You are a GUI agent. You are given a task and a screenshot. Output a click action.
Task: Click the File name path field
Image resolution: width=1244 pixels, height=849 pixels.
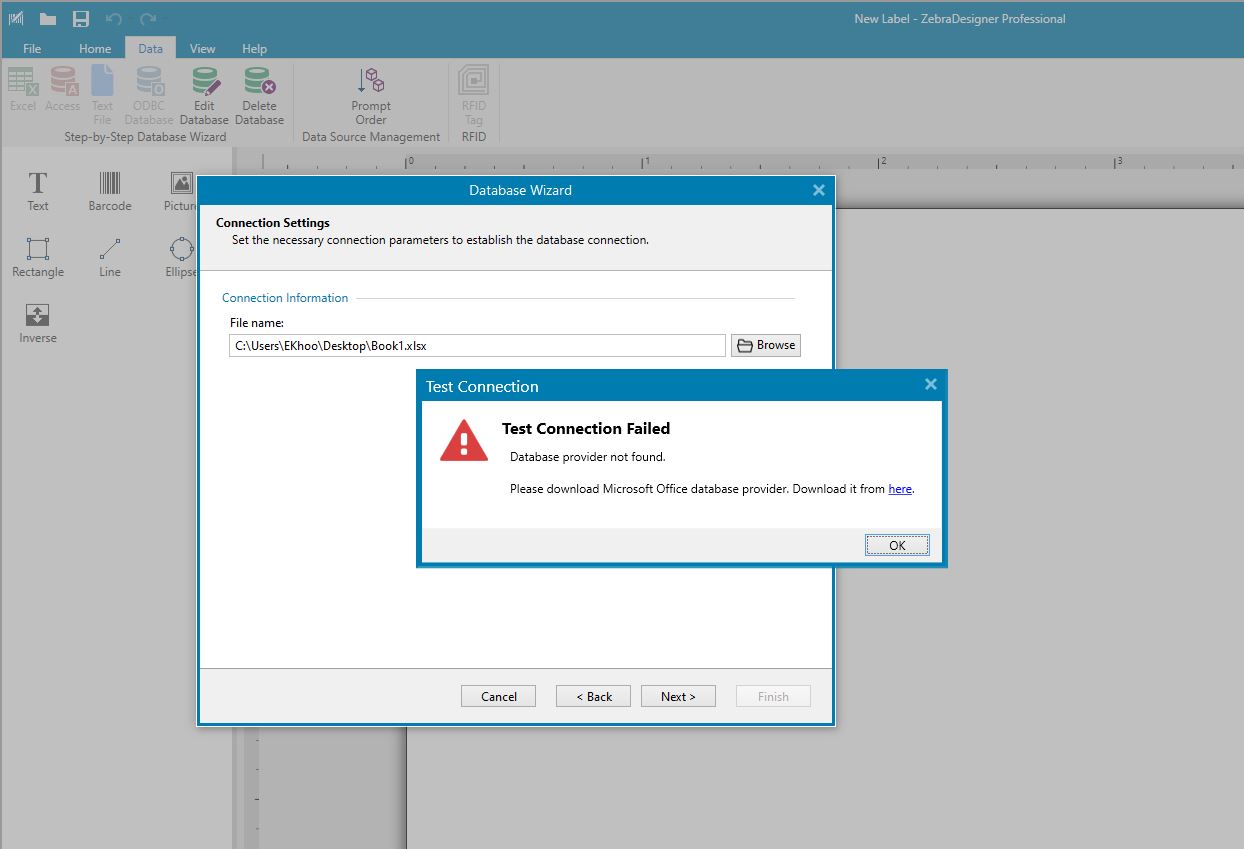[x=477, y=345]
